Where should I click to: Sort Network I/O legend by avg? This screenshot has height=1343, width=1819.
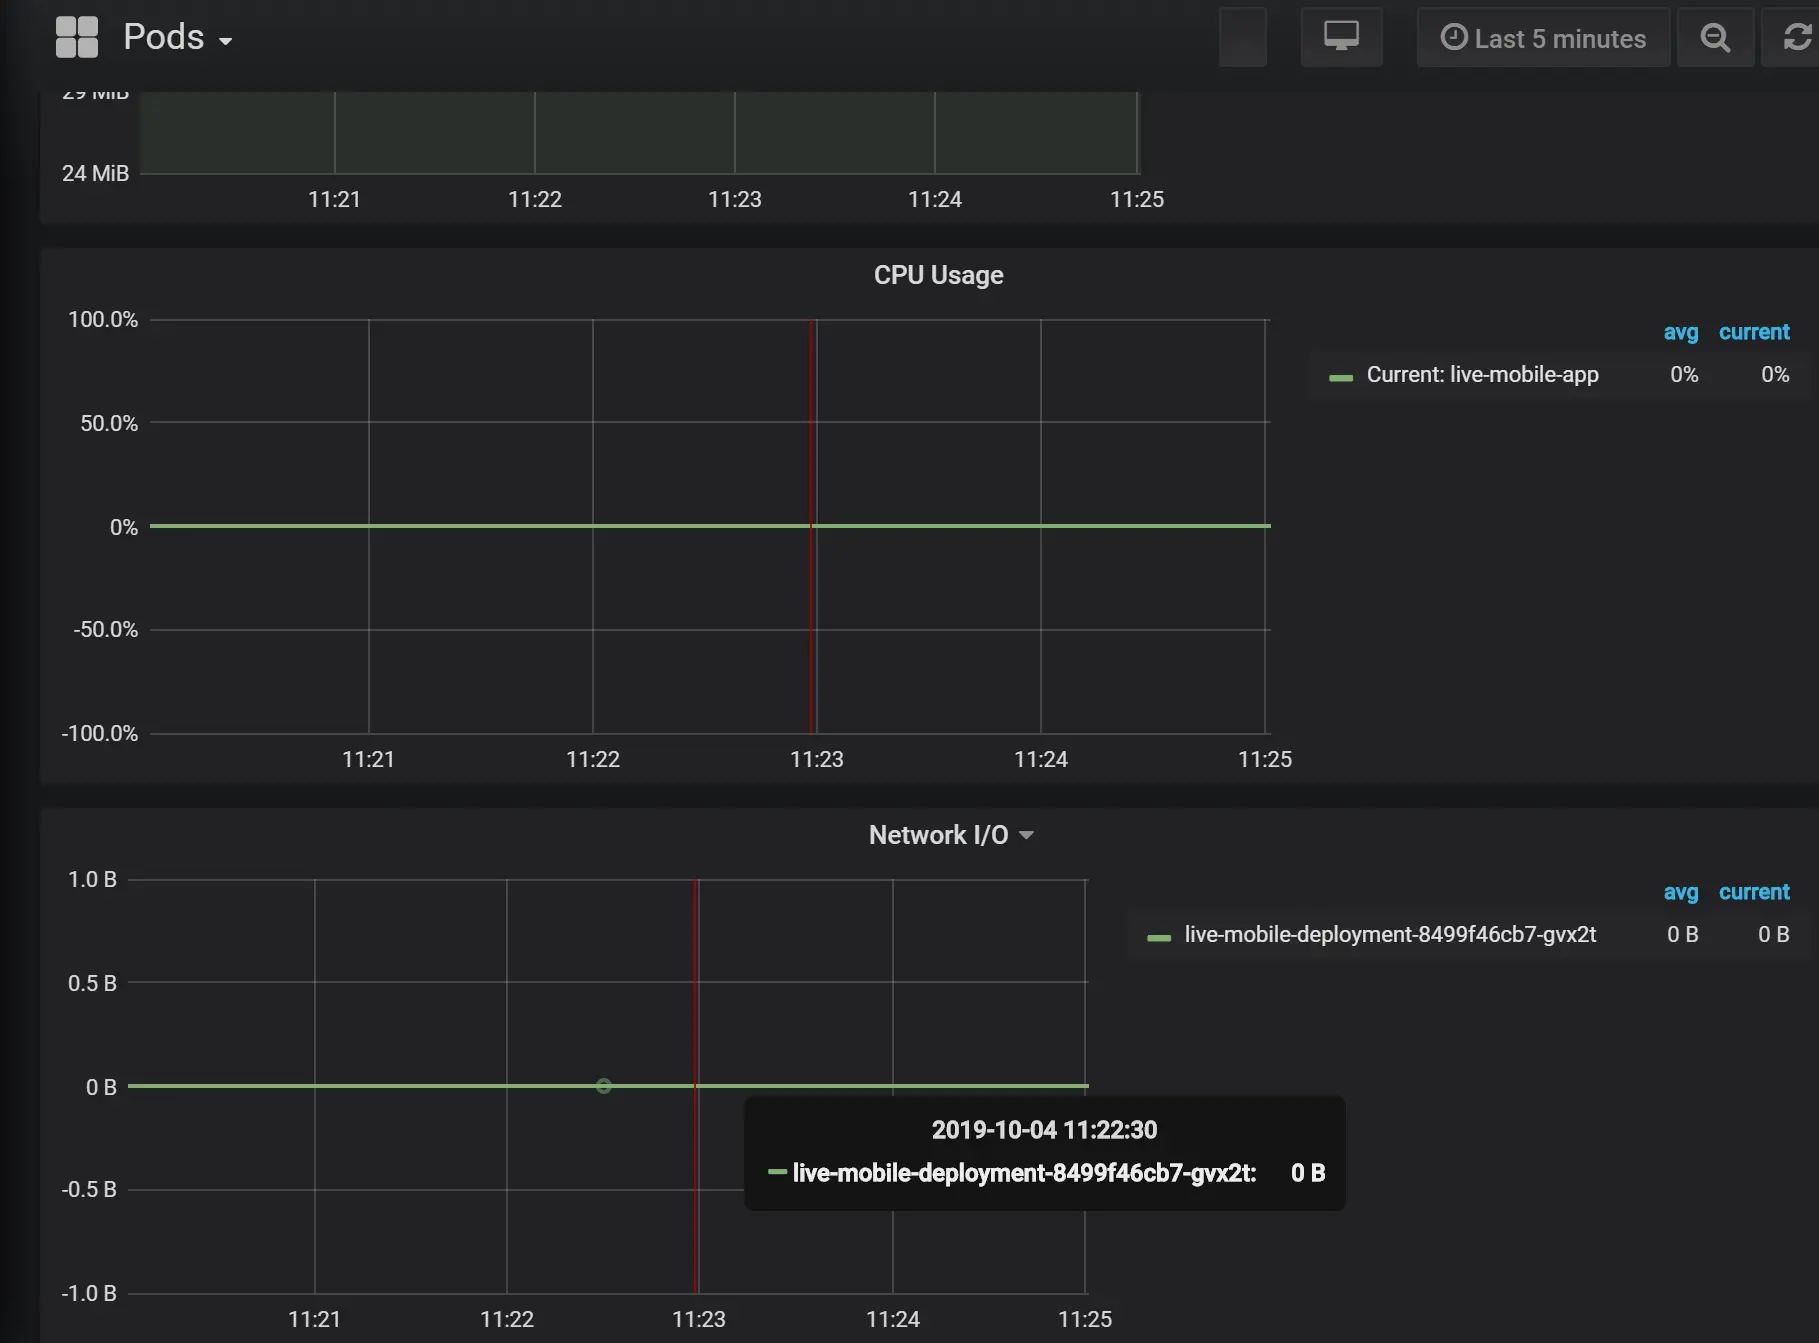(1680, 892)
